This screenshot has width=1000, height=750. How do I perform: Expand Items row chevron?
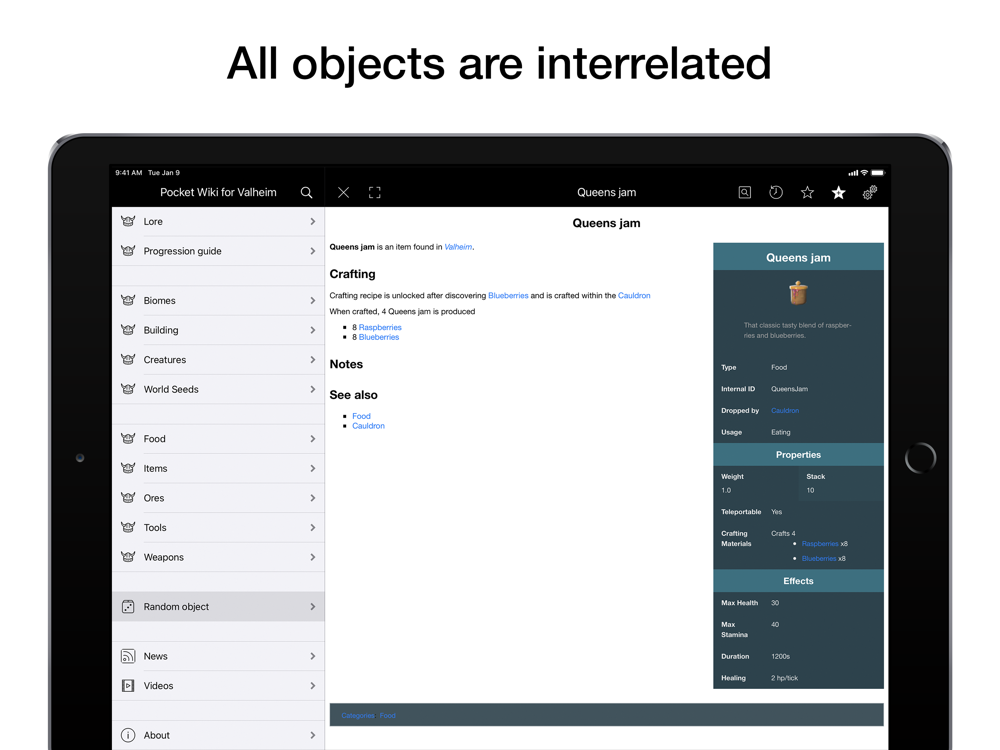pos(312,468)
